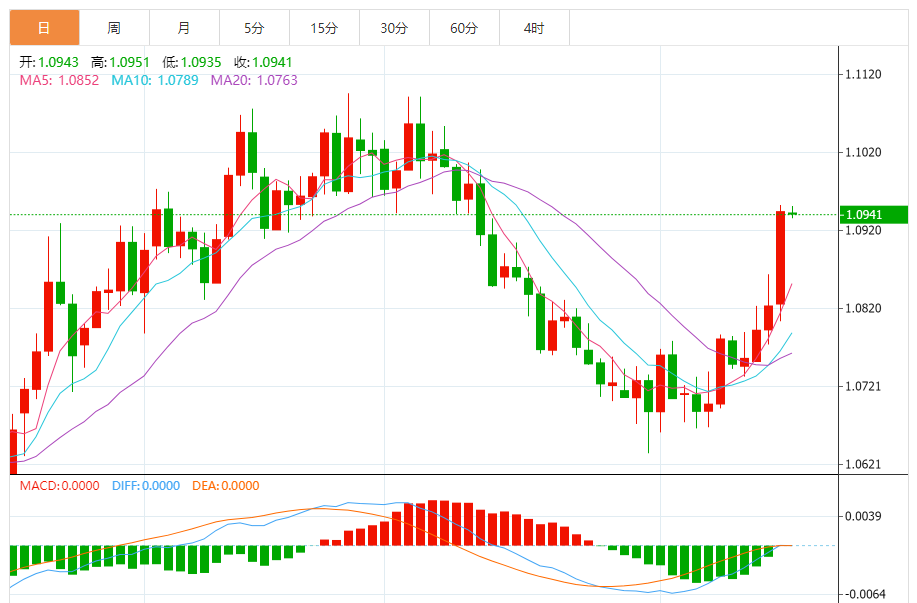The height and width of the screenshot is (603, 917).
Task: Click the 低:1.0935 low price text
Action: [192, 62]
